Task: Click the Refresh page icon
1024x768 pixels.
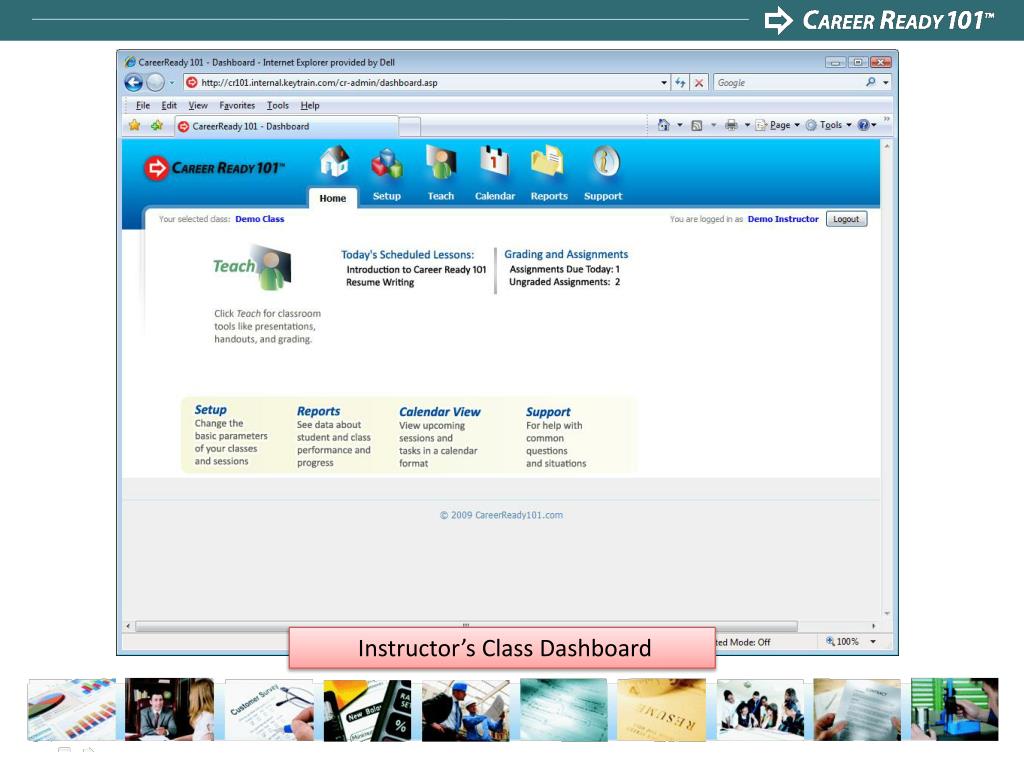Action: 680,82
